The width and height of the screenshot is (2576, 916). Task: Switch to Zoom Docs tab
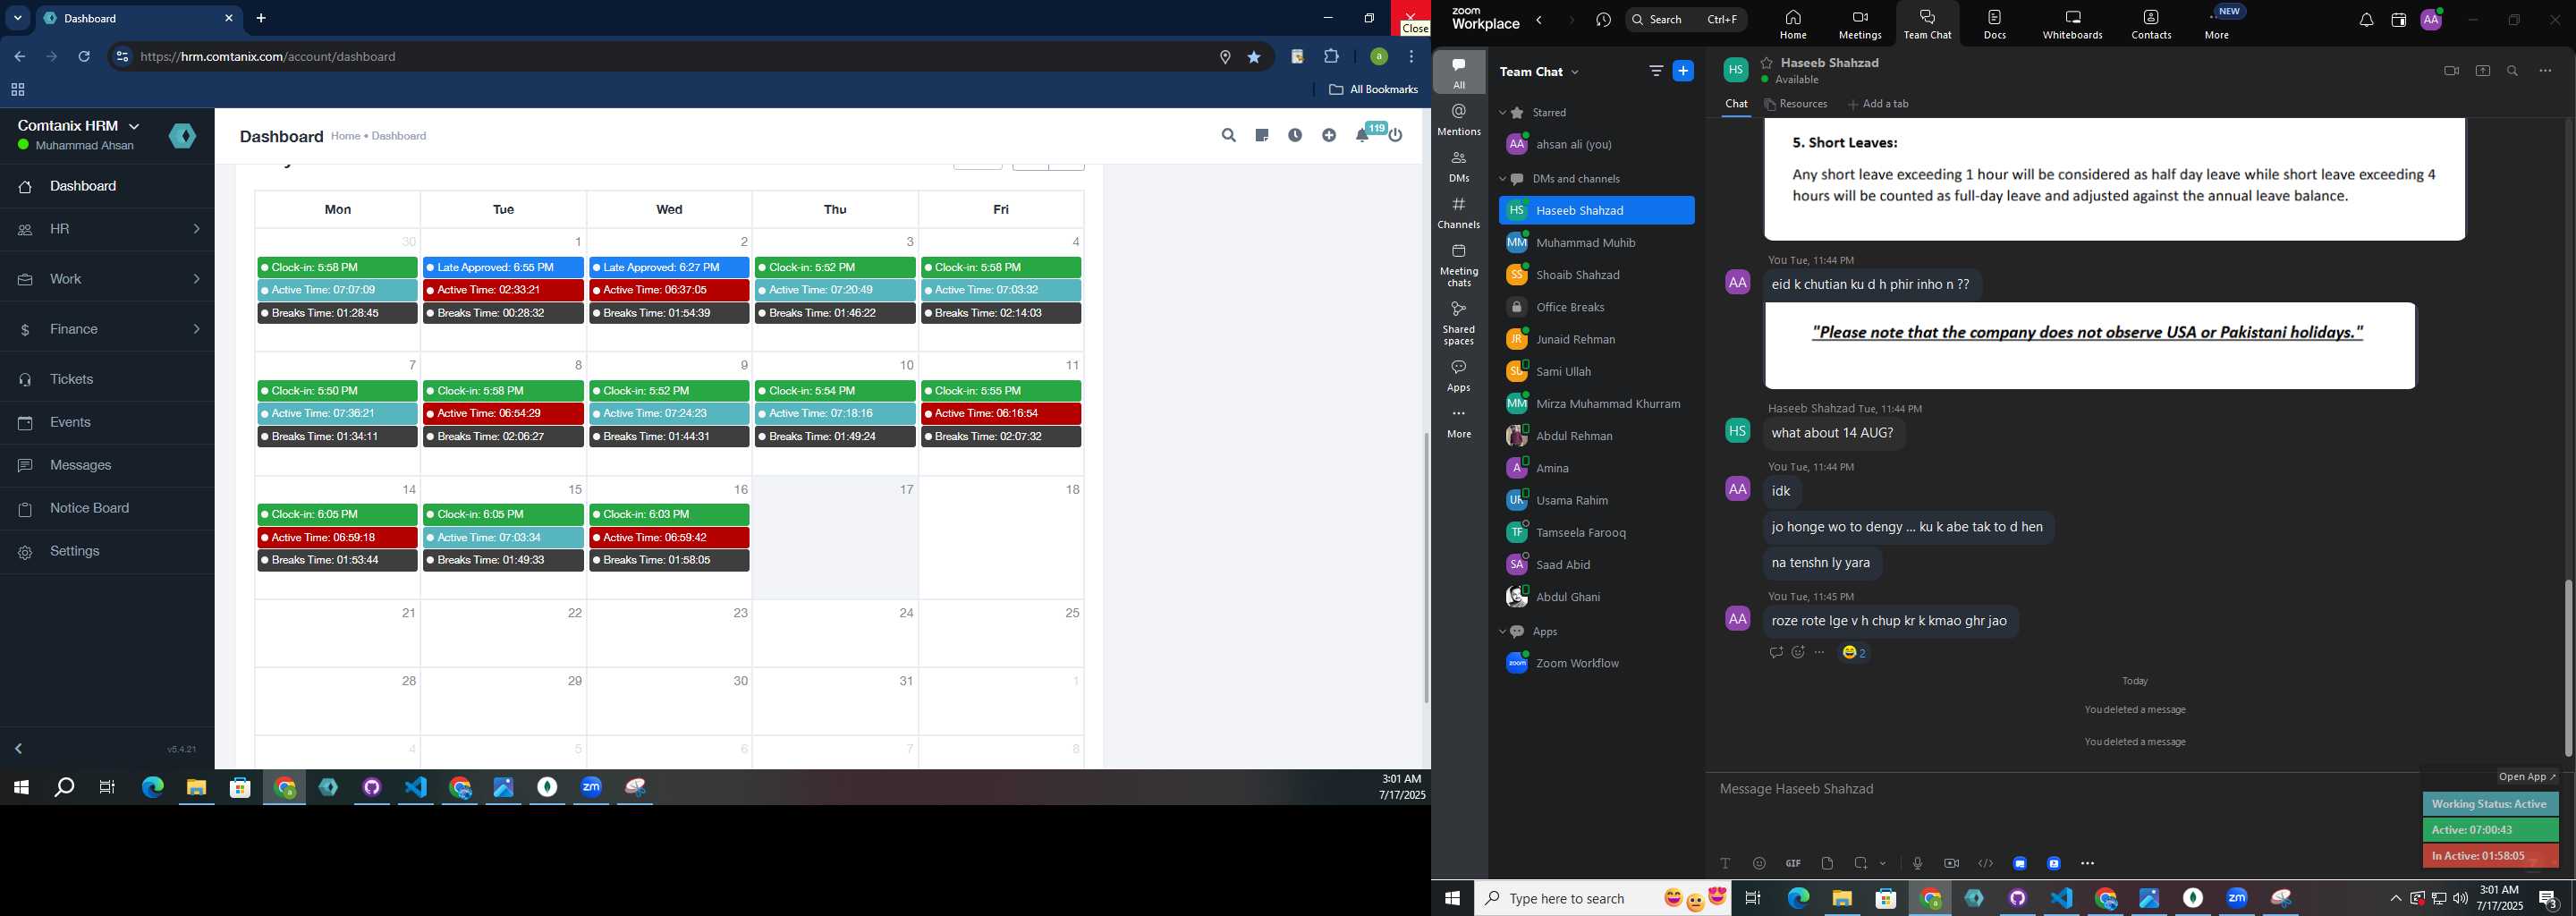(x=1995, y=24)
